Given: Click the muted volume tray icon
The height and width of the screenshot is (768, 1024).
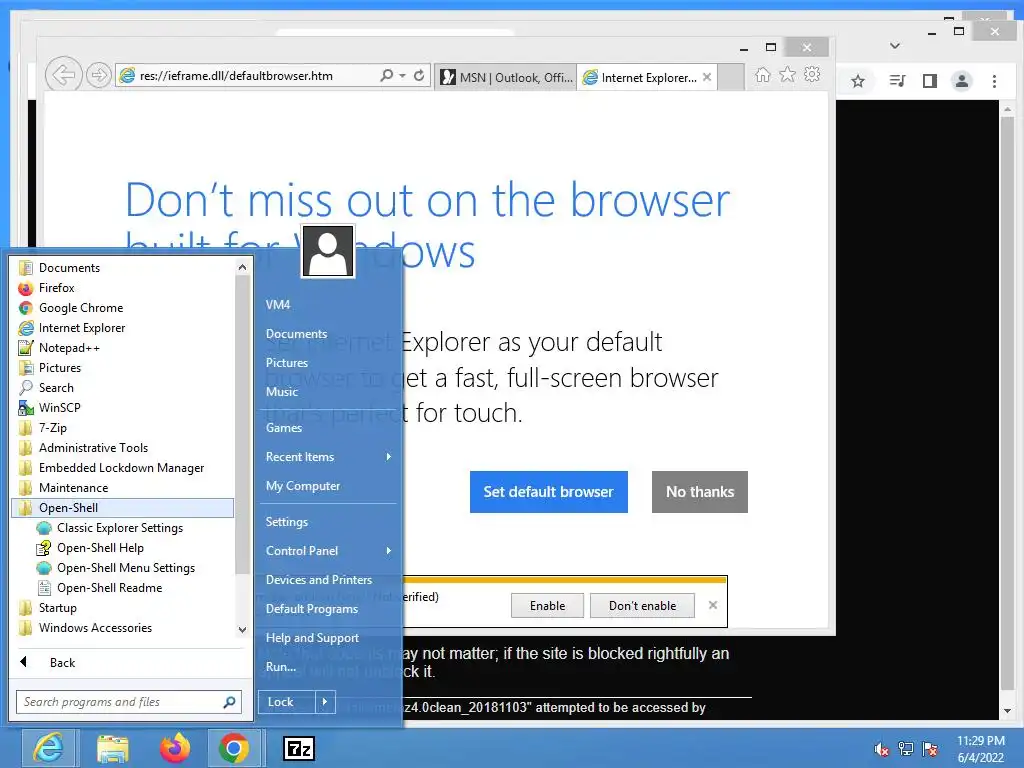Looking at the screenshot, I should [x=882, y=749].
